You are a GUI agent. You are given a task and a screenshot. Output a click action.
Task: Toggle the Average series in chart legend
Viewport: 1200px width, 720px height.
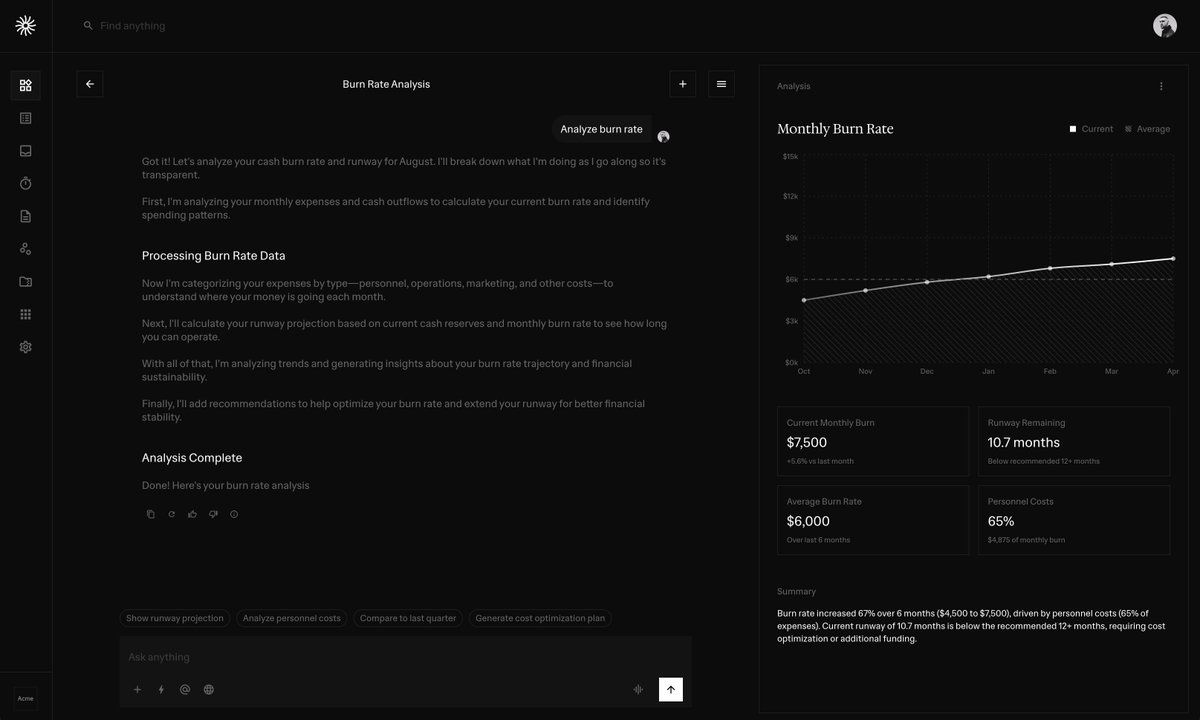1147,129
